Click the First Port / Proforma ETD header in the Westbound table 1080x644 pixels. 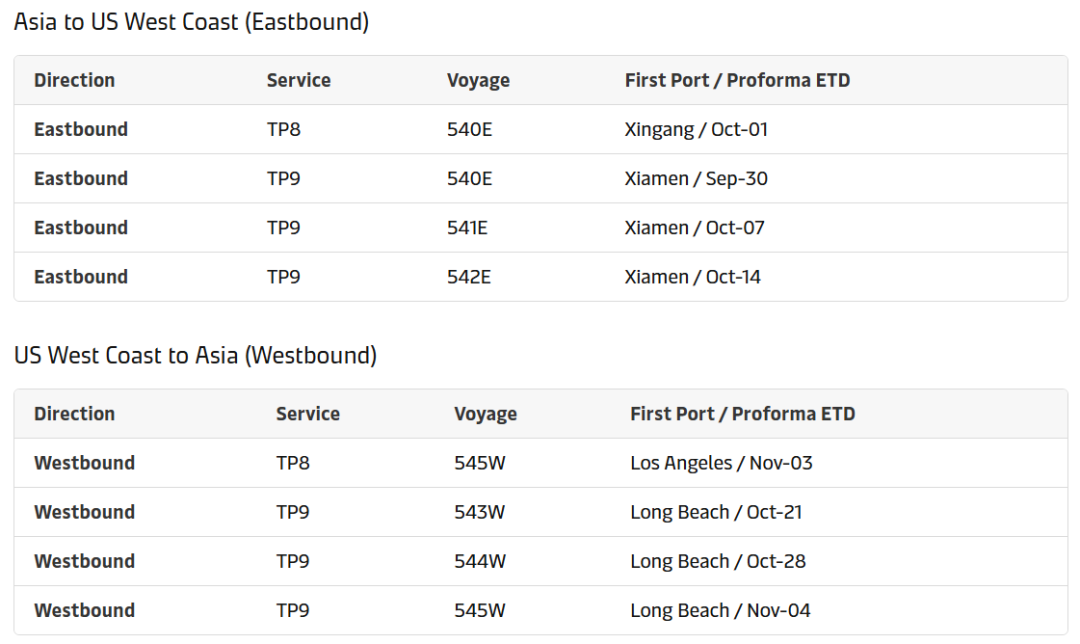[x=742, y=414]
